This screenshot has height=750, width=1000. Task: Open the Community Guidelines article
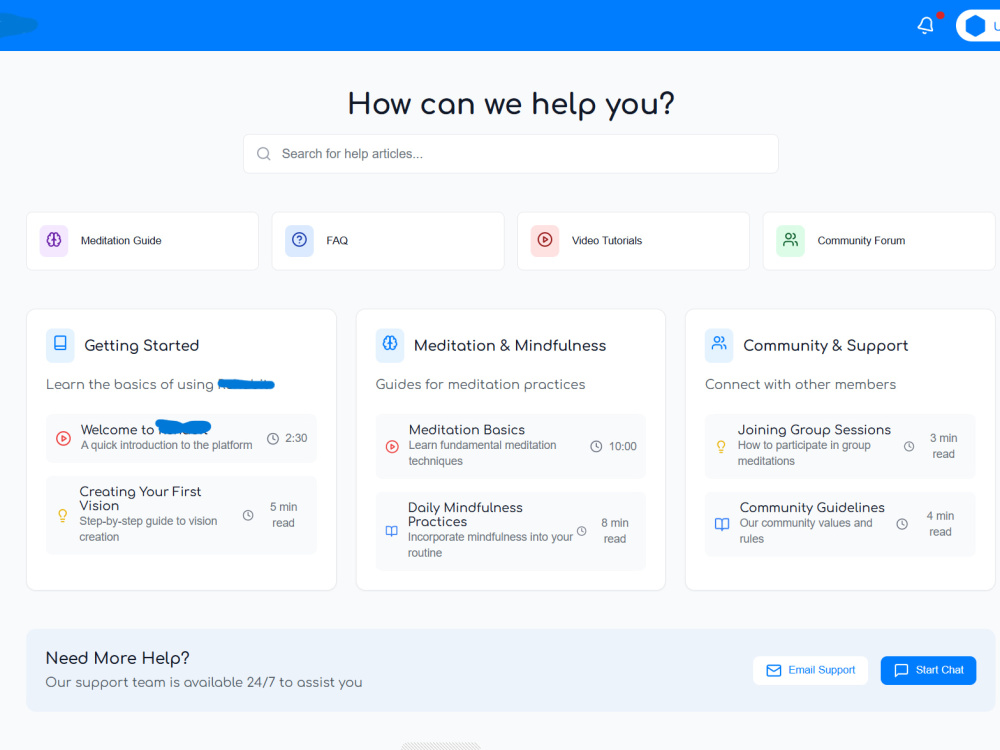coord(840,524)
